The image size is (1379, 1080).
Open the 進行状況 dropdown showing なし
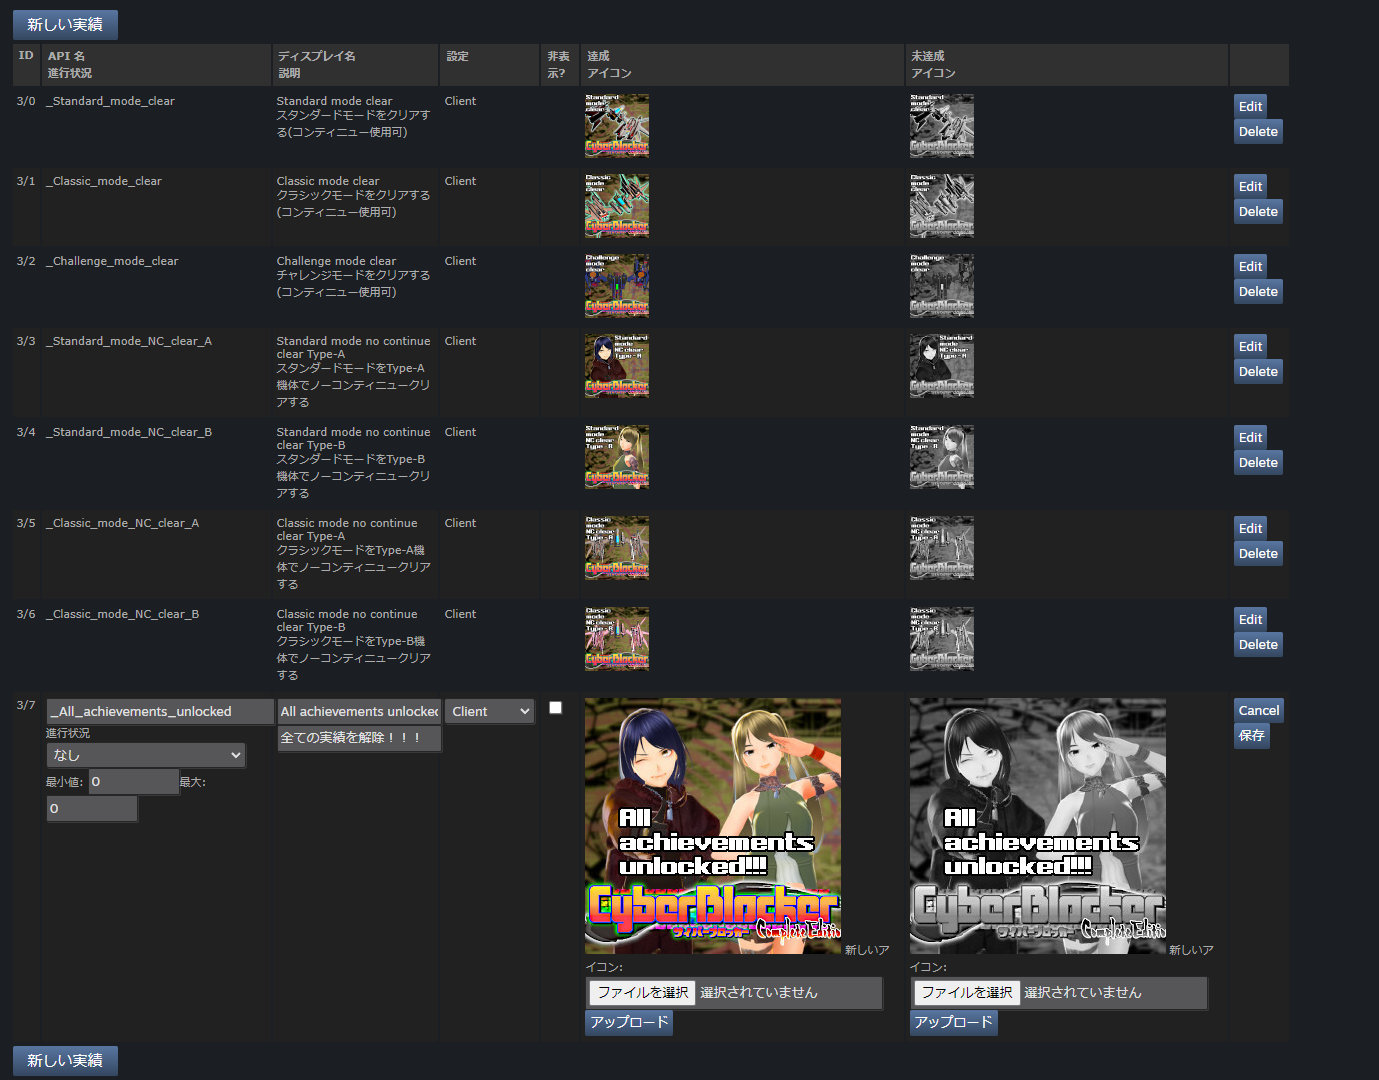146,755
